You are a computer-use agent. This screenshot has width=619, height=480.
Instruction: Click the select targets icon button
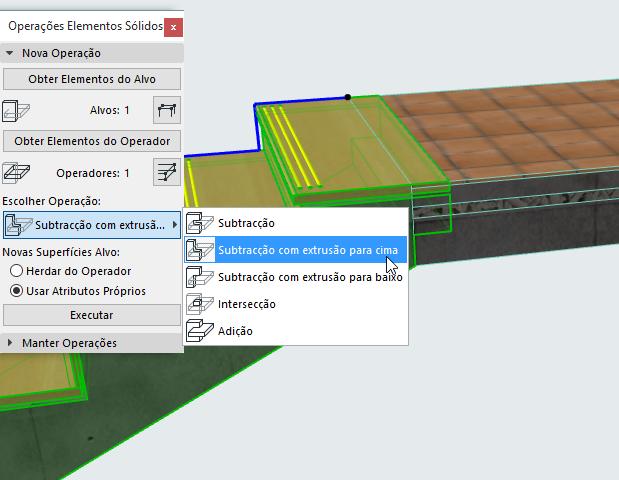[167, 110]
